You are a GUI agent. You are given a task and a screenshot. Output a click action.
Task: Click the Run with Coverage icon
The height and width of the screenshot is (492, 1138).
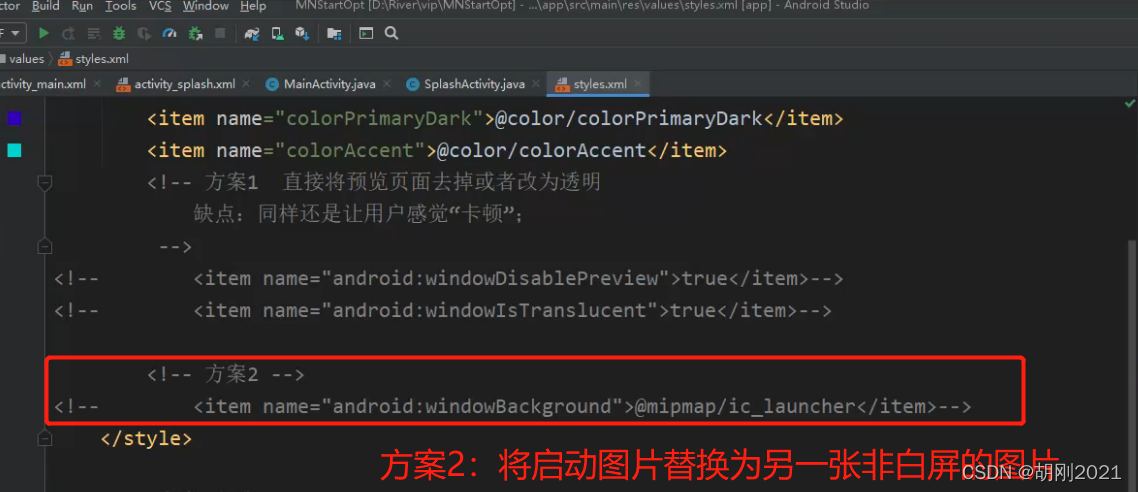point(144,33)
